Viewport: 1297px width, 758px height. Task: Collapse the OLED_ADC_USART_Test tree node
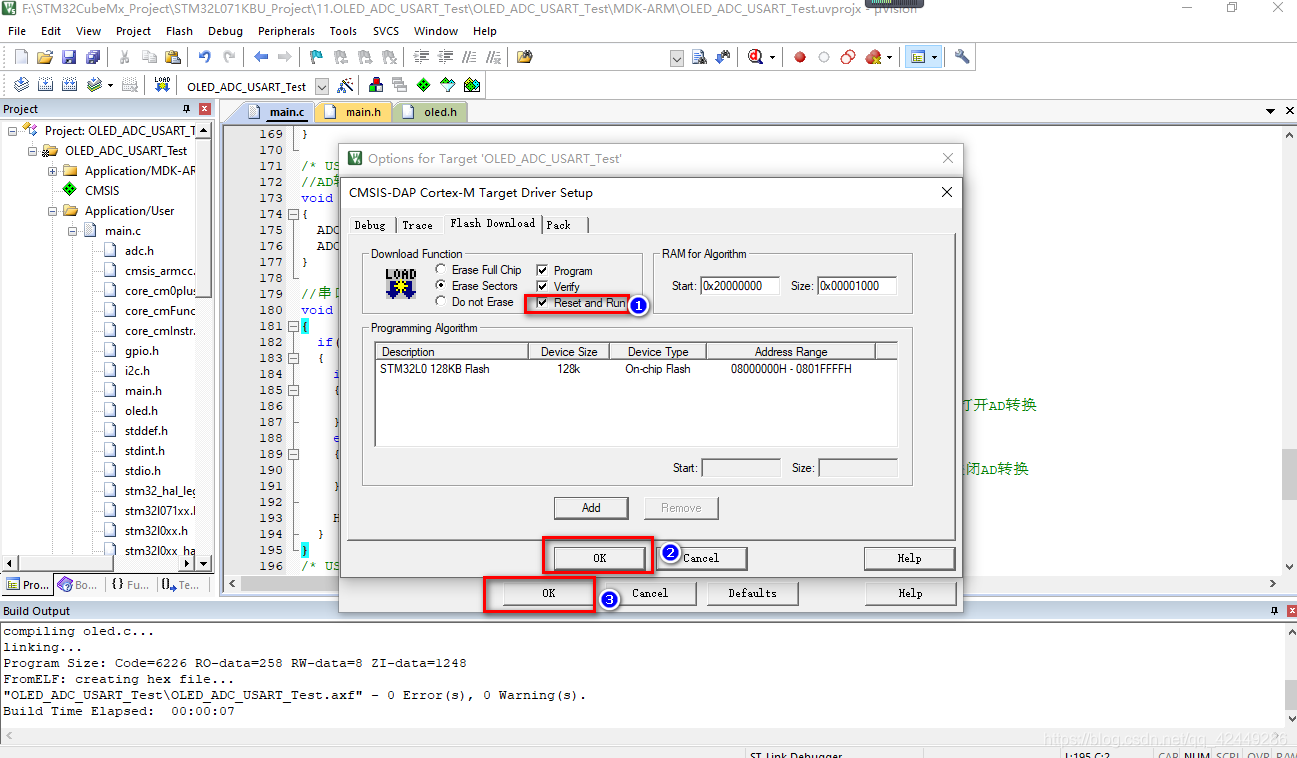(x=33, y=151)
